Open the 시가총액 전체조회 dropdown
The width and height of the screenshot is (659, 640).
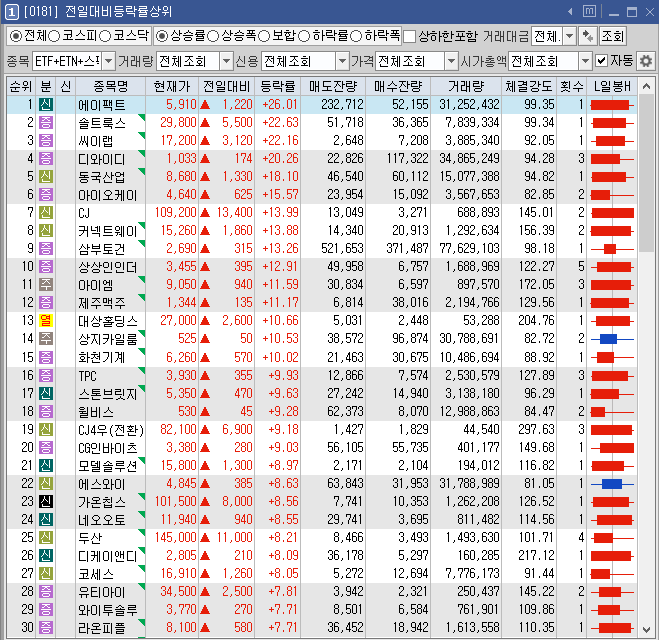pos(585,61)
